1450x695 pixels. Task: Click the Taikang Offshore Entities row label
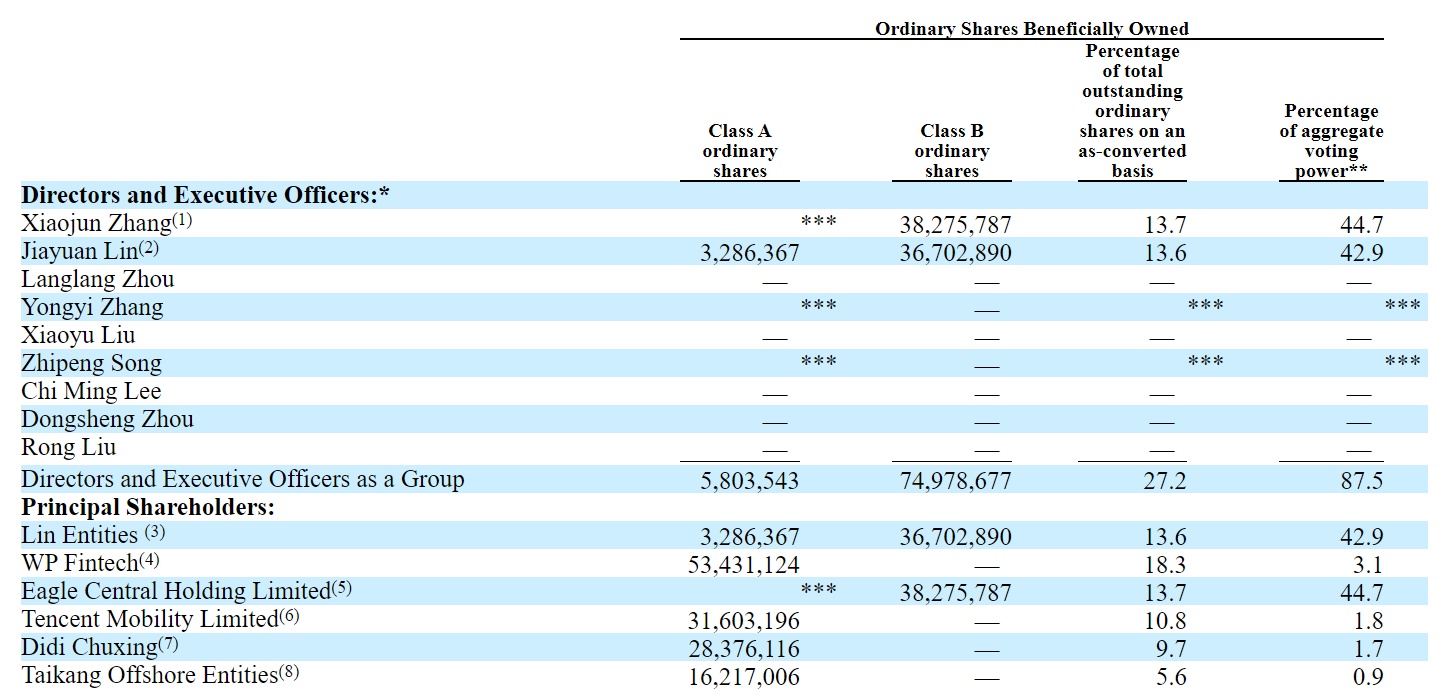[x=148, y=676]
